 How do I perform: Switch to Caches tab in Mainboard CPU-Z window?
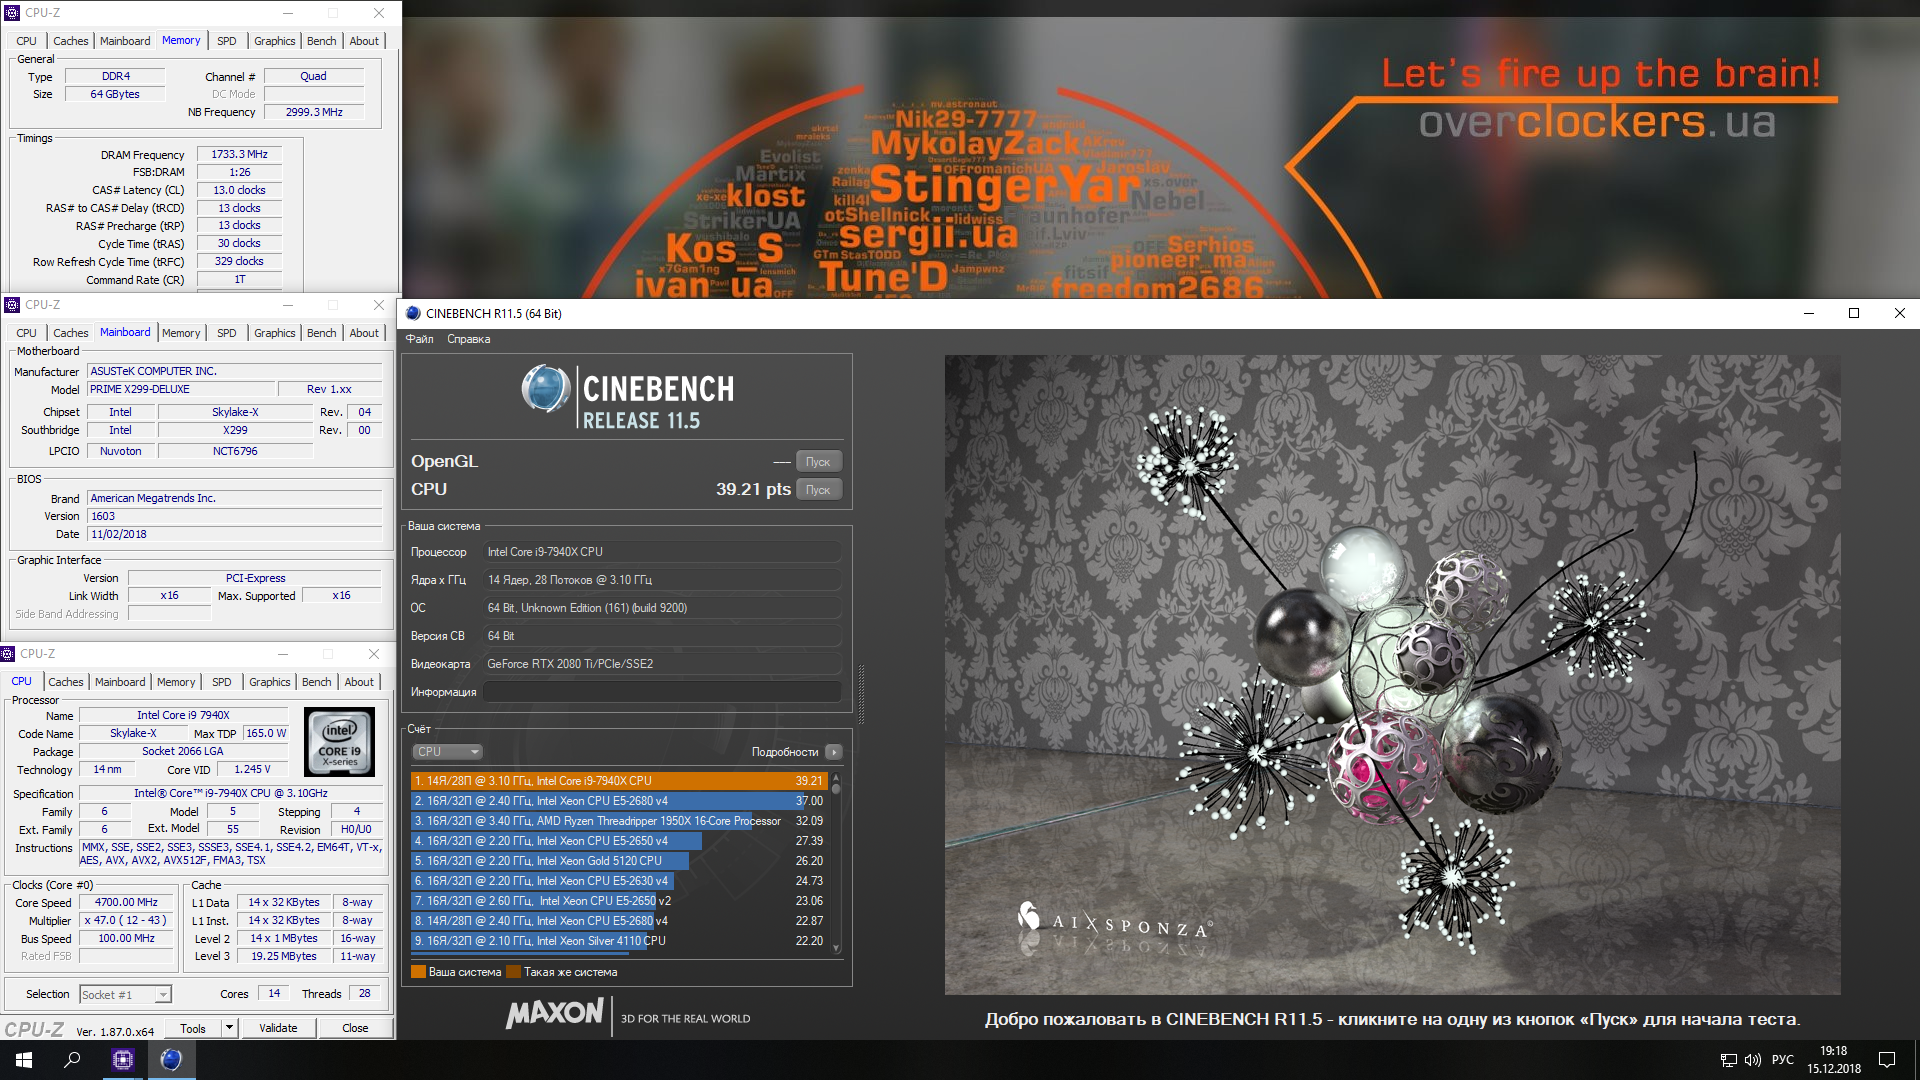tap(71, 333)
